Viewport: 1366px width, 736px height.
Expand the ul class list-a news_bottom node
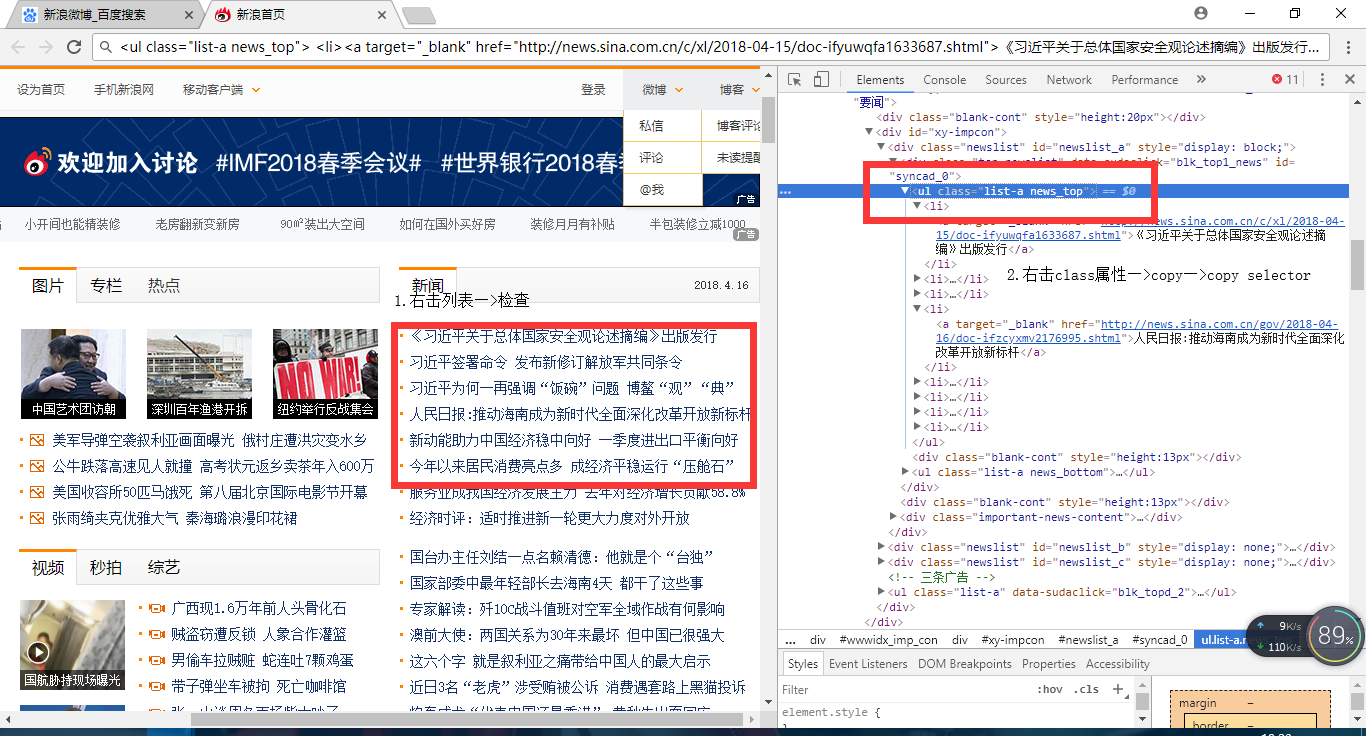click(905, 472)
